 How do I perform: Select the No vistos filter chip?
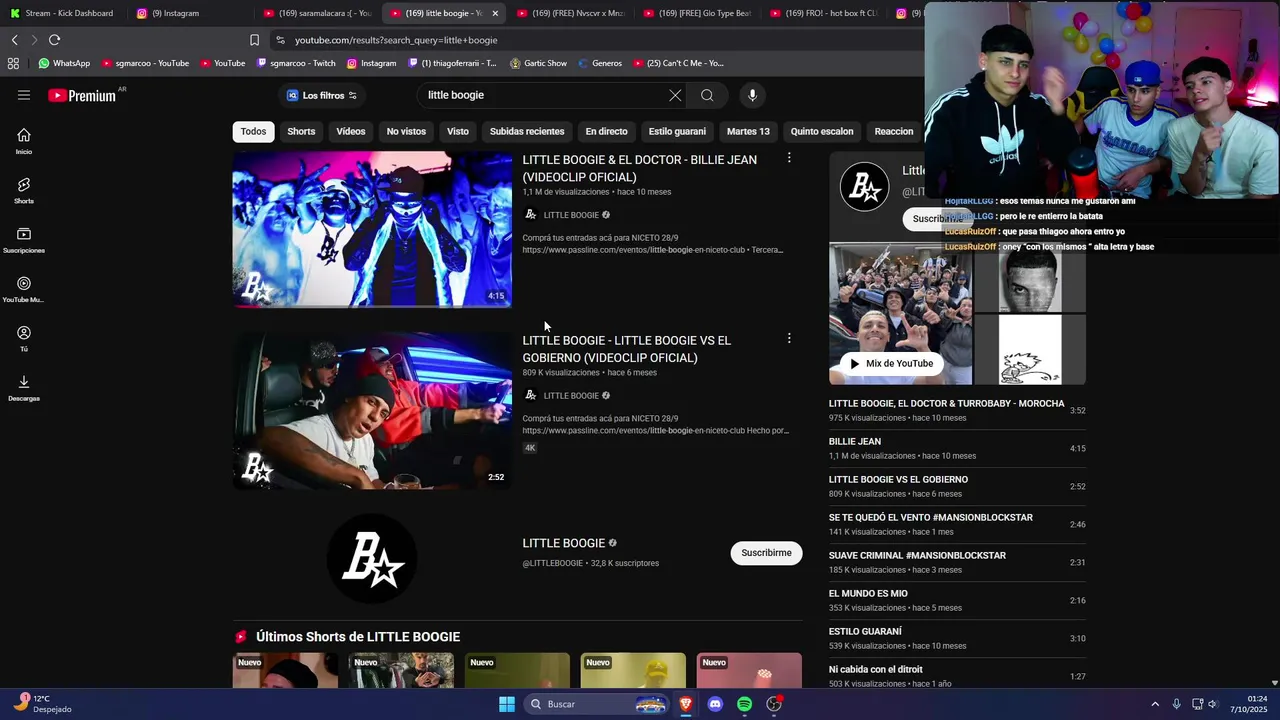pyautogui.click(x=406, y=131)
